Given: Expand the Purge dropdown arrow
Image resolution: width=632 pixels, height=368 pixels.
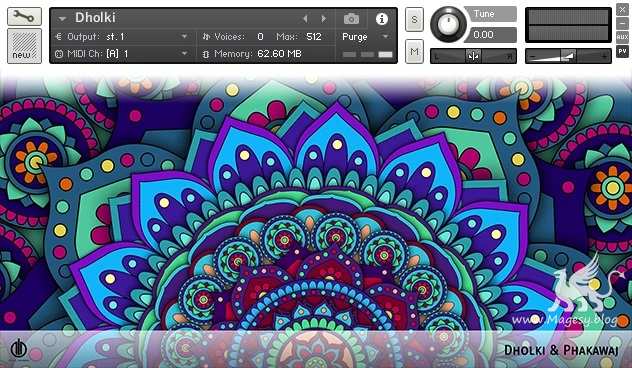Looking at the screenshot, I should [x=385, y=37].
